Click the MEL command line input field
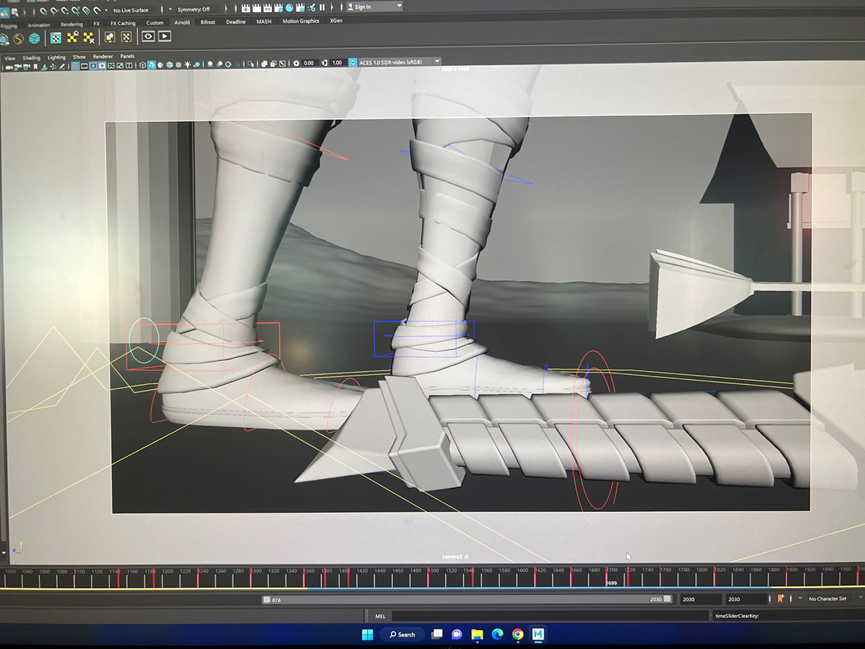 [x=550, y=615]
